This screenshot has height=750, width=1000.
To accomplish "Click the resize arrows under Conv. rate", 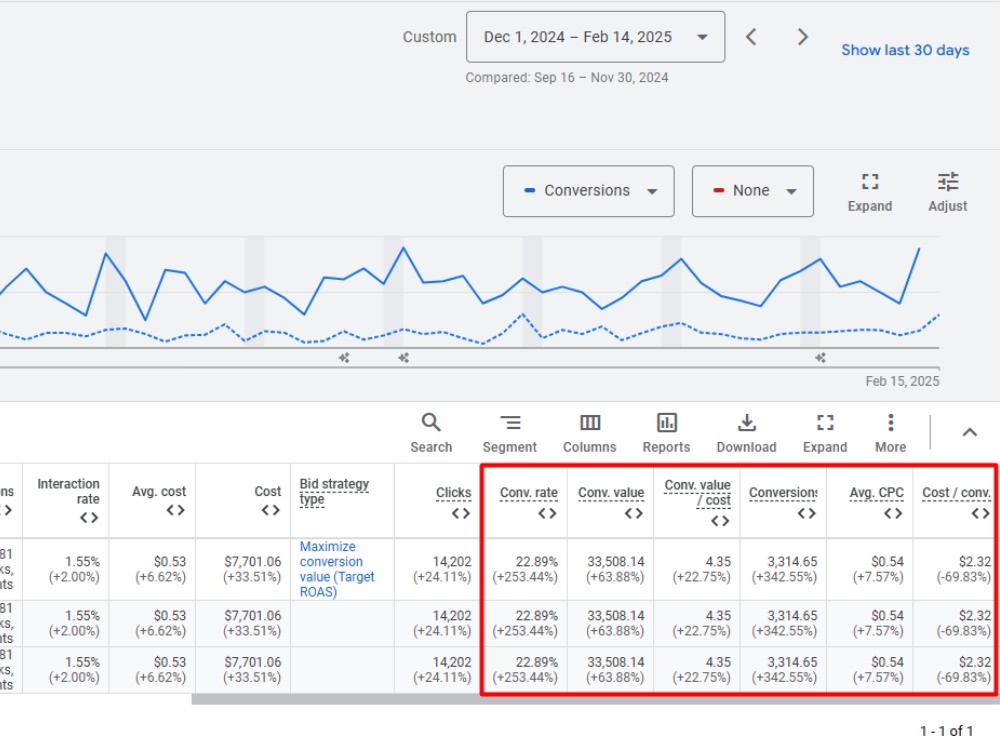I will [x=547, y=513].
